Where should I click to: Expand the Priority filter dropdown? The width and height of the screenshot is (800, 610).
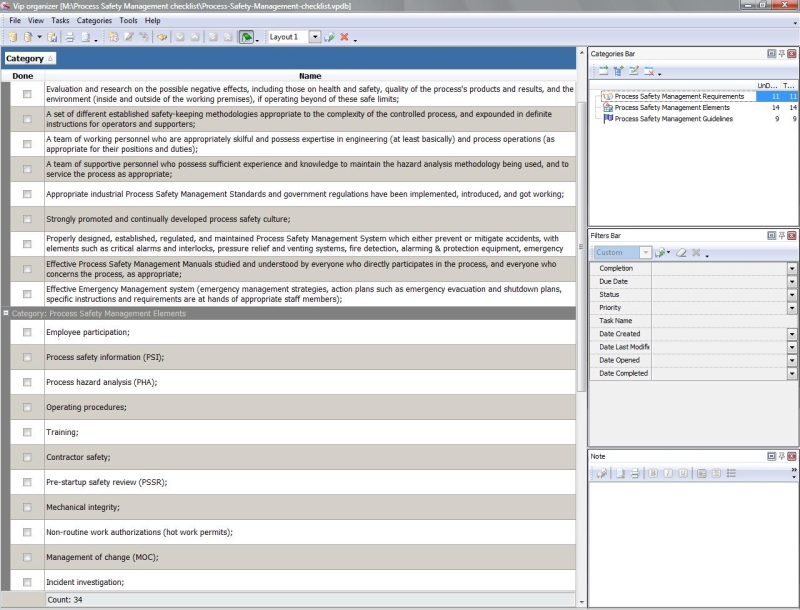[792, 308]
